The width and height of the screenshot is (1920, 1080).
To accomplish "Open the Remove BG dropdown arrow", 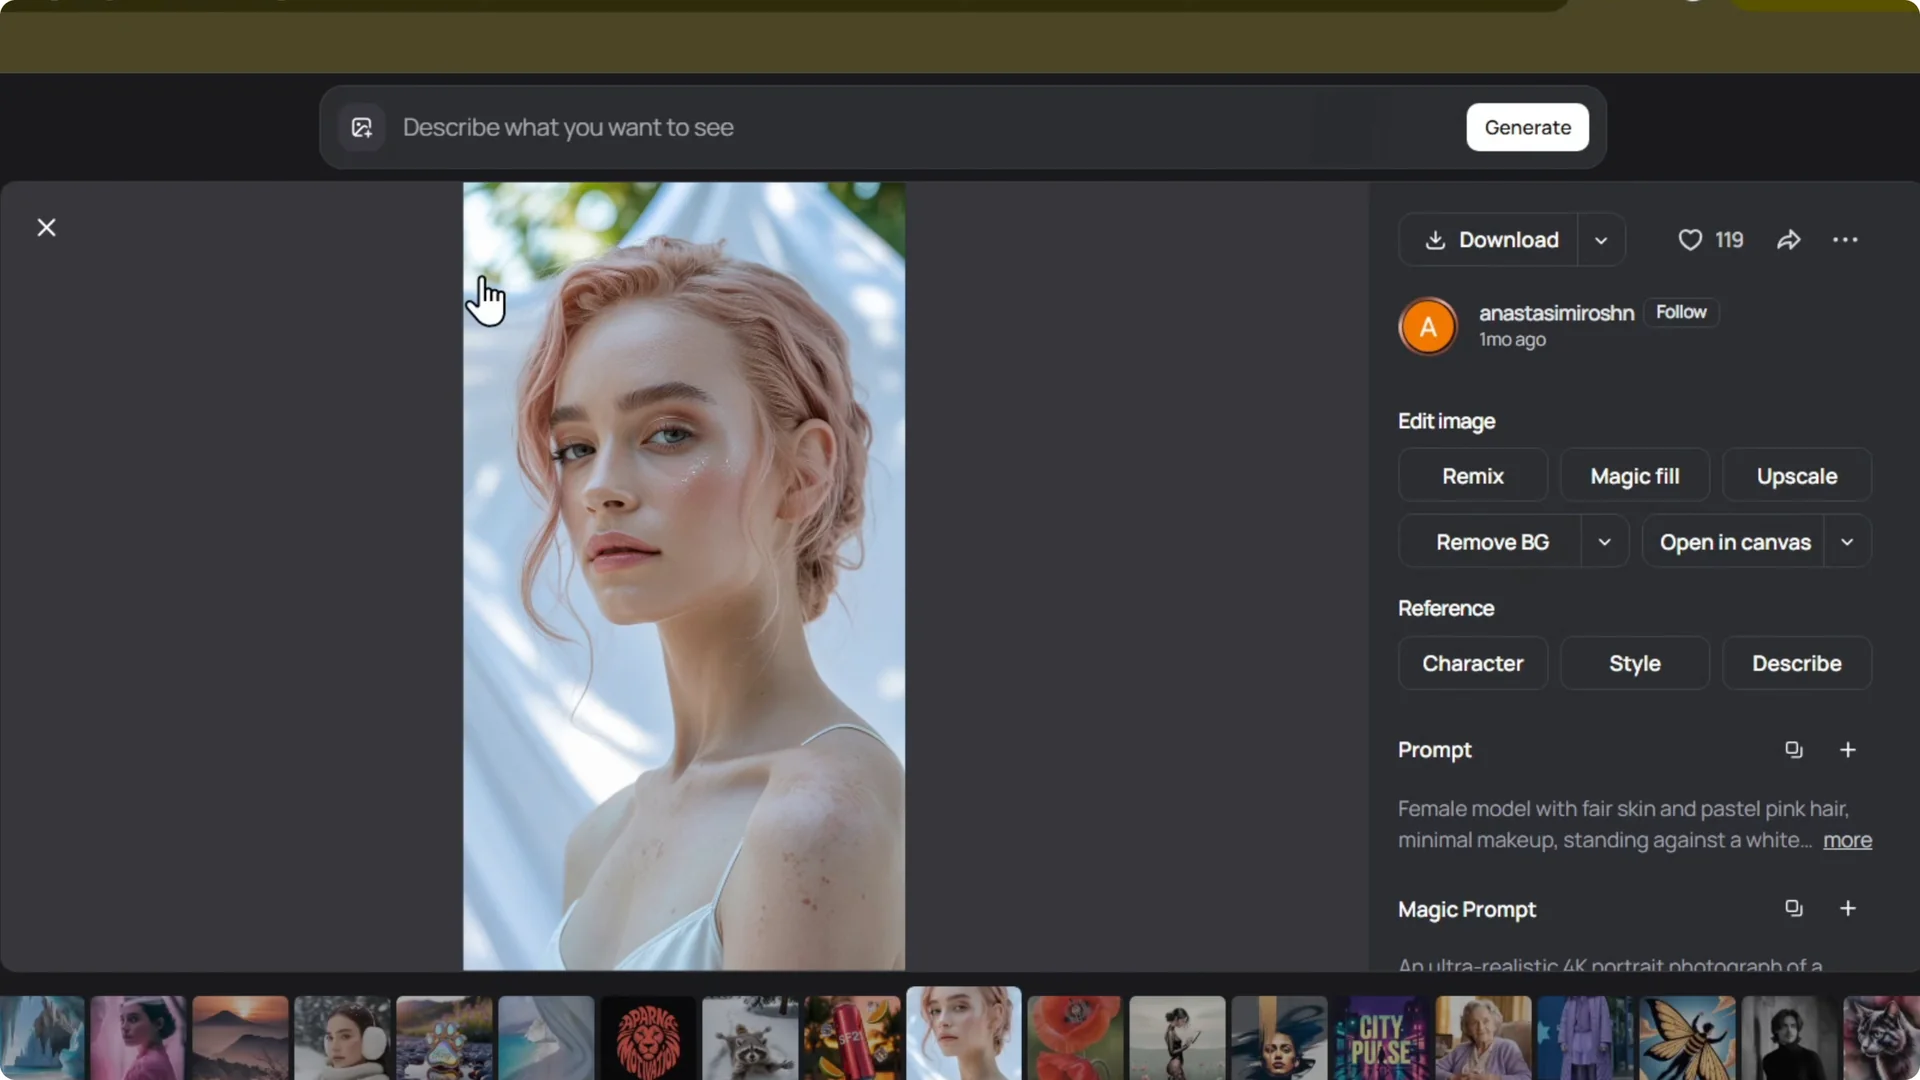I will point(1605,541).
